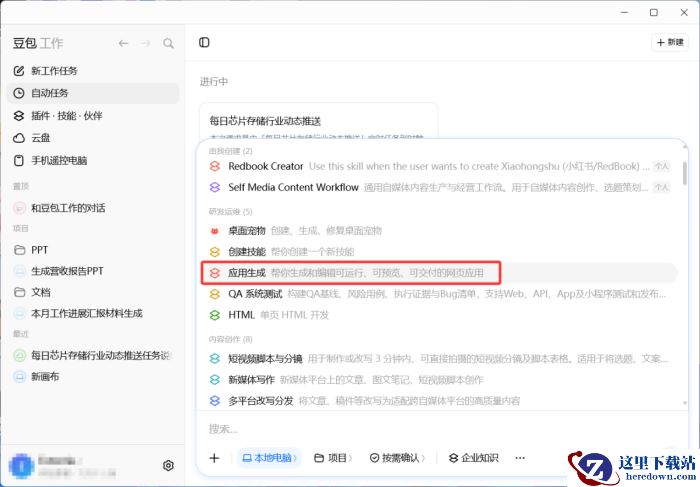Click the folder icon beside 文档

19,292
